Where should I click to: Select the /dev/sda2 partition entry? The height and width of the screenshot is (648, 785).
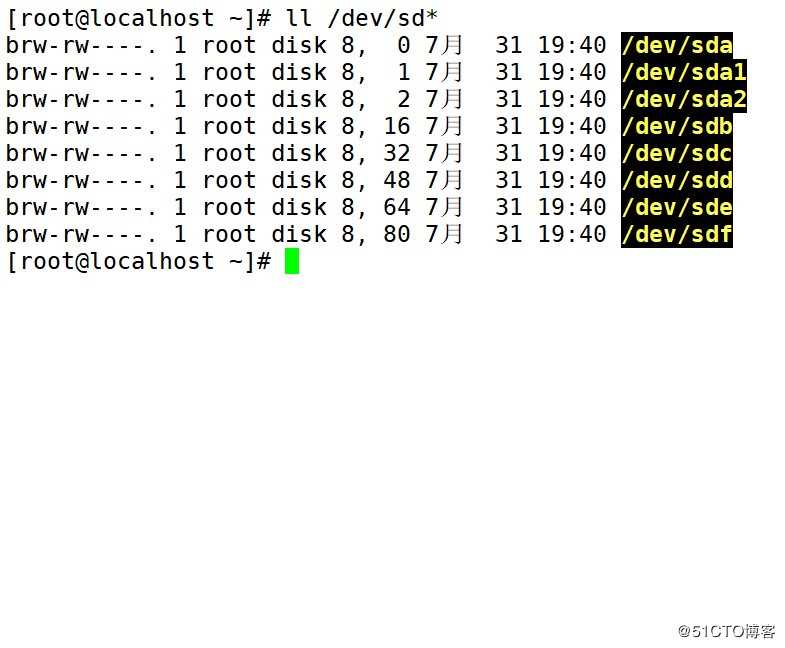684,99
